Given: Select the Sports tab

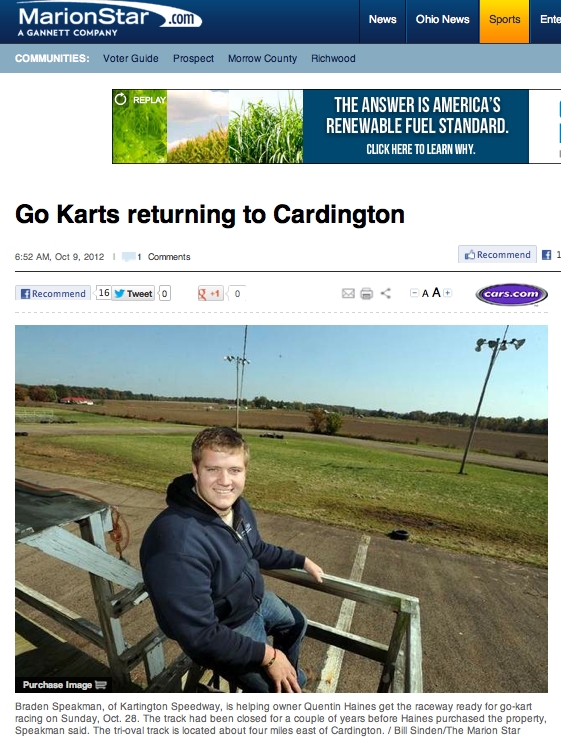Looking at the screenshot, I should point(504,20).
